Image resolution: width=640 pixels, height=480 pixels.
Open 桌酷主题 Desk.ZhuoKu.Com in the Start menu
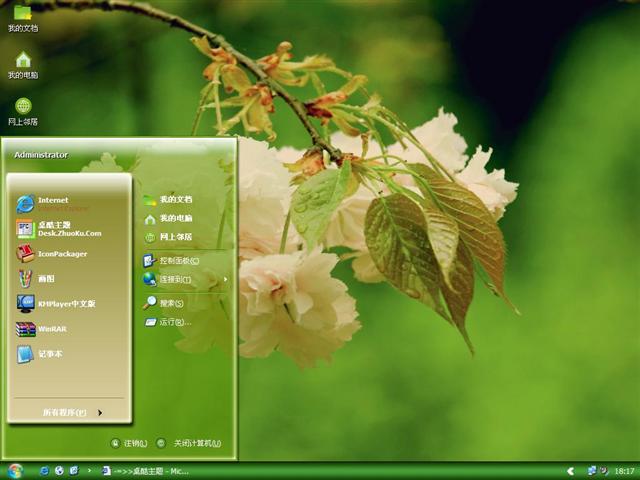click(59, 229)
